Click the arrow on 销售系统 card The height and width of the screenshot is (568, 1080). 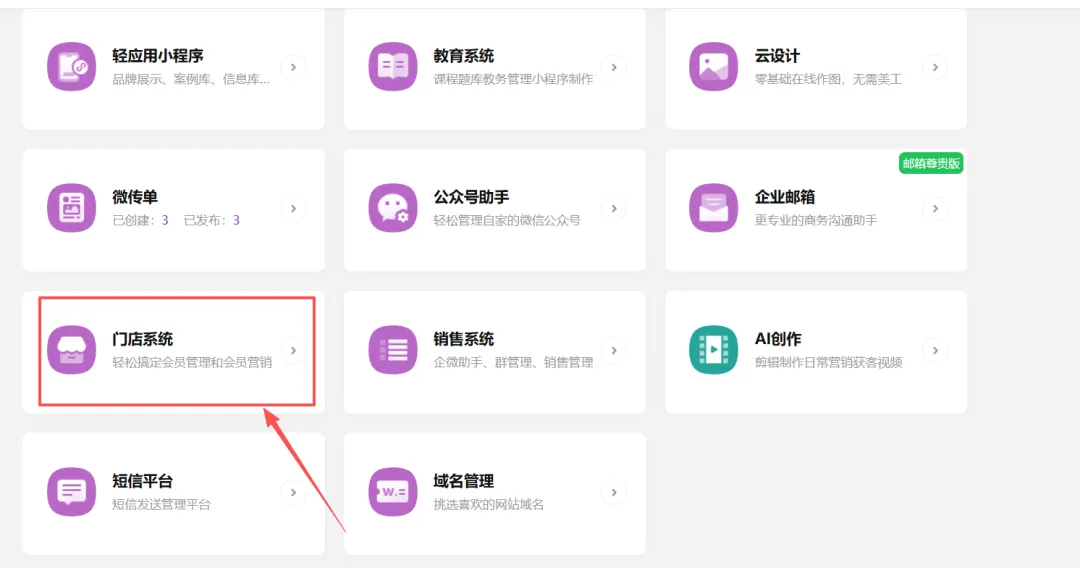coord(614,350)
